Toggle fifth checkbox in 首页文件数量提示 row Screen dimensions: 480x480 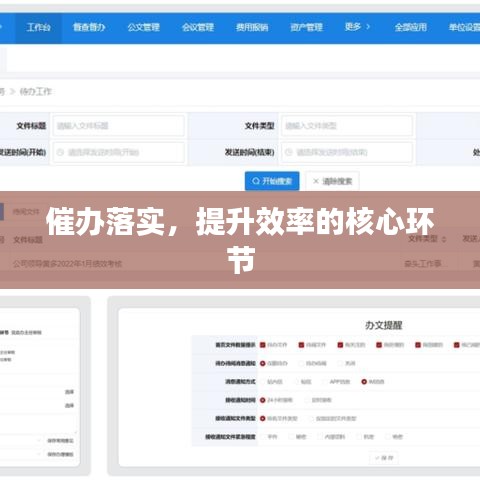click(418, 345)
